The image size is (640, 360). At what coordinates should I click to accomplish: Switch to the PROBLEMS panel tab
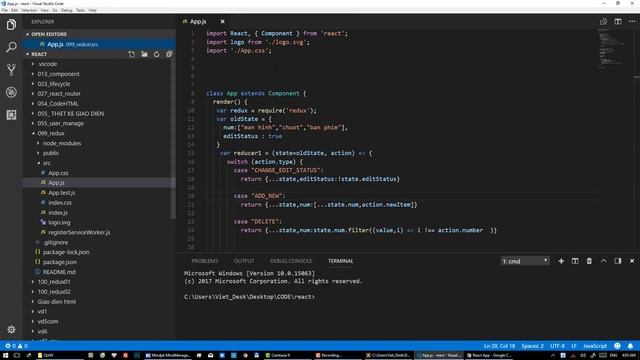tap(205, 261)
